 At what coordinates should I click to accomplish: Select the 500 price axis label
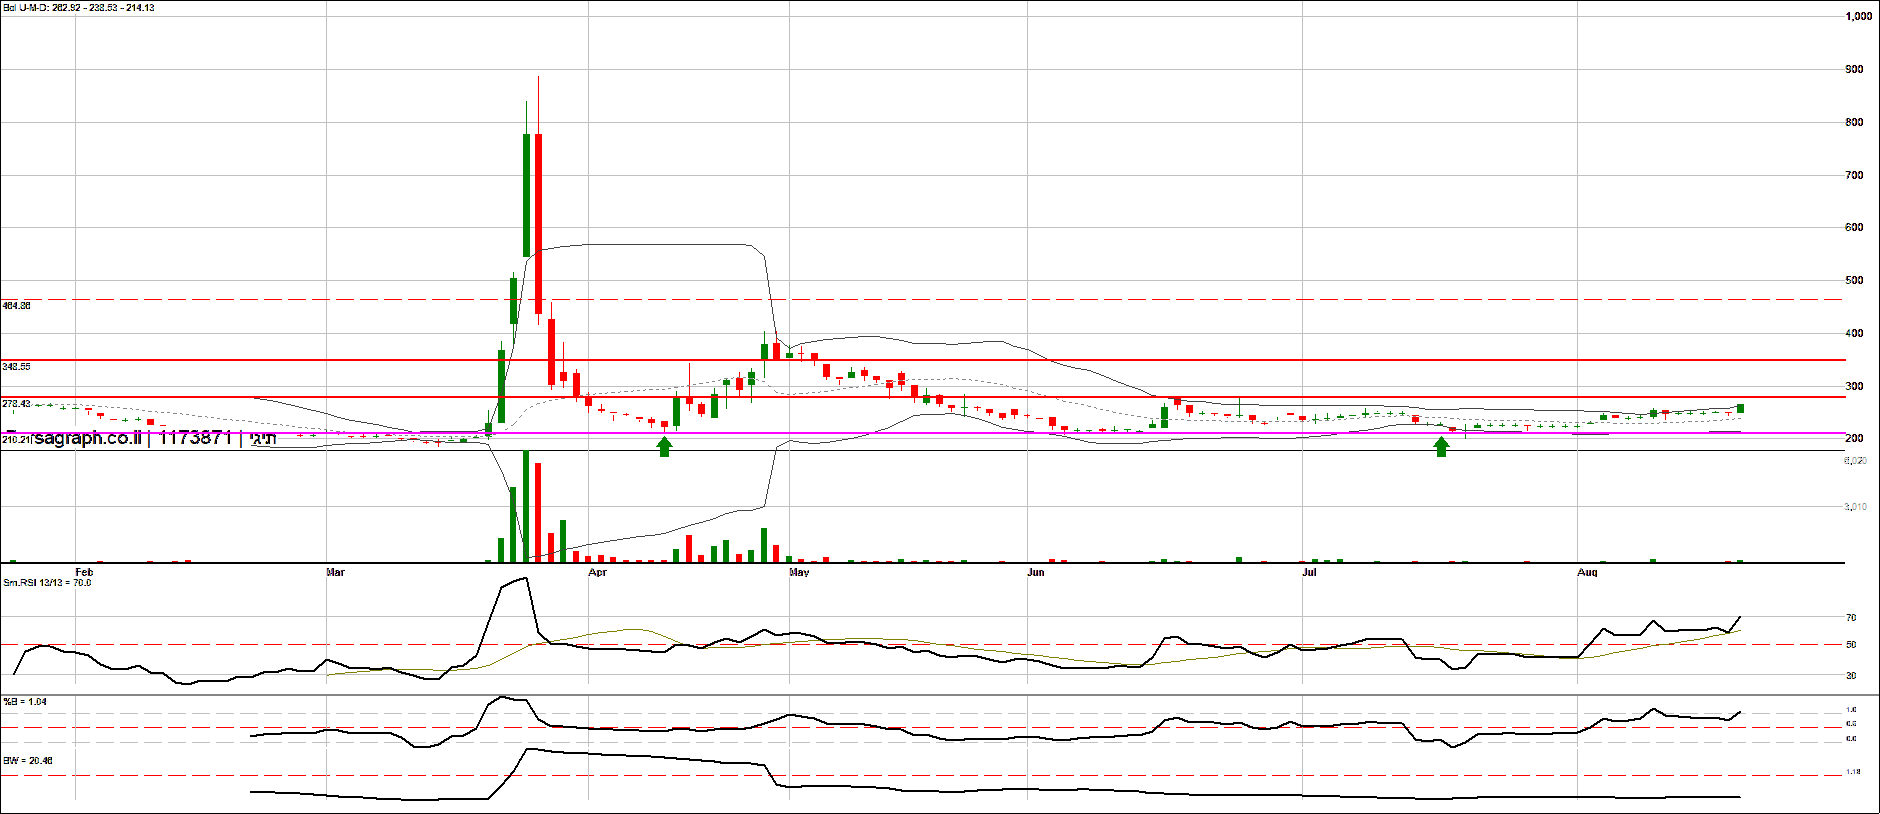coord(1854,280)
